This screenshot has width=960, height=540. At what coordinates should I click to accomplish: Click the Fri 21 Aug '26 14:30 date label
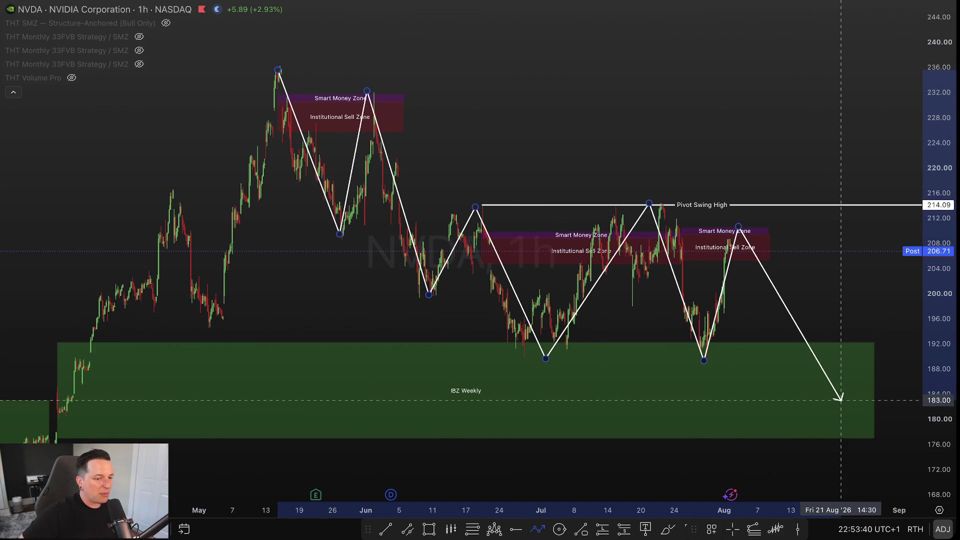coord(841,510)
